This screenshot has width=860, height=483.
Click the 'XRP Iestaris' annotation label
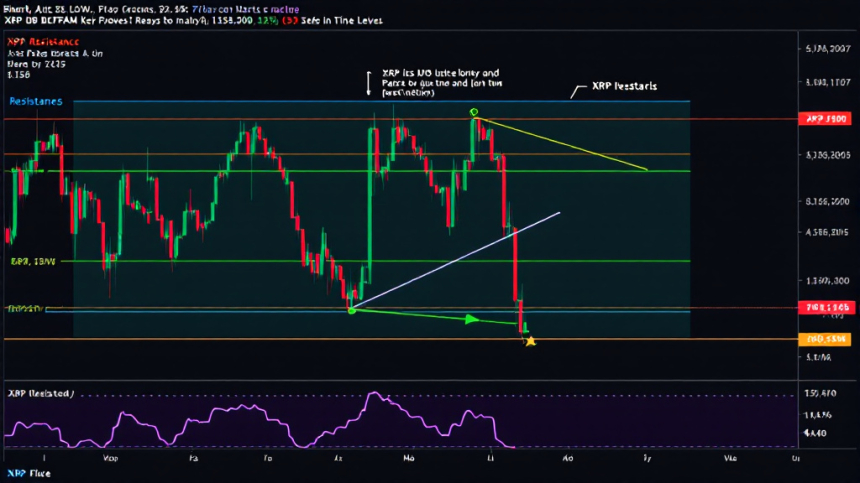tap(624, 86)
